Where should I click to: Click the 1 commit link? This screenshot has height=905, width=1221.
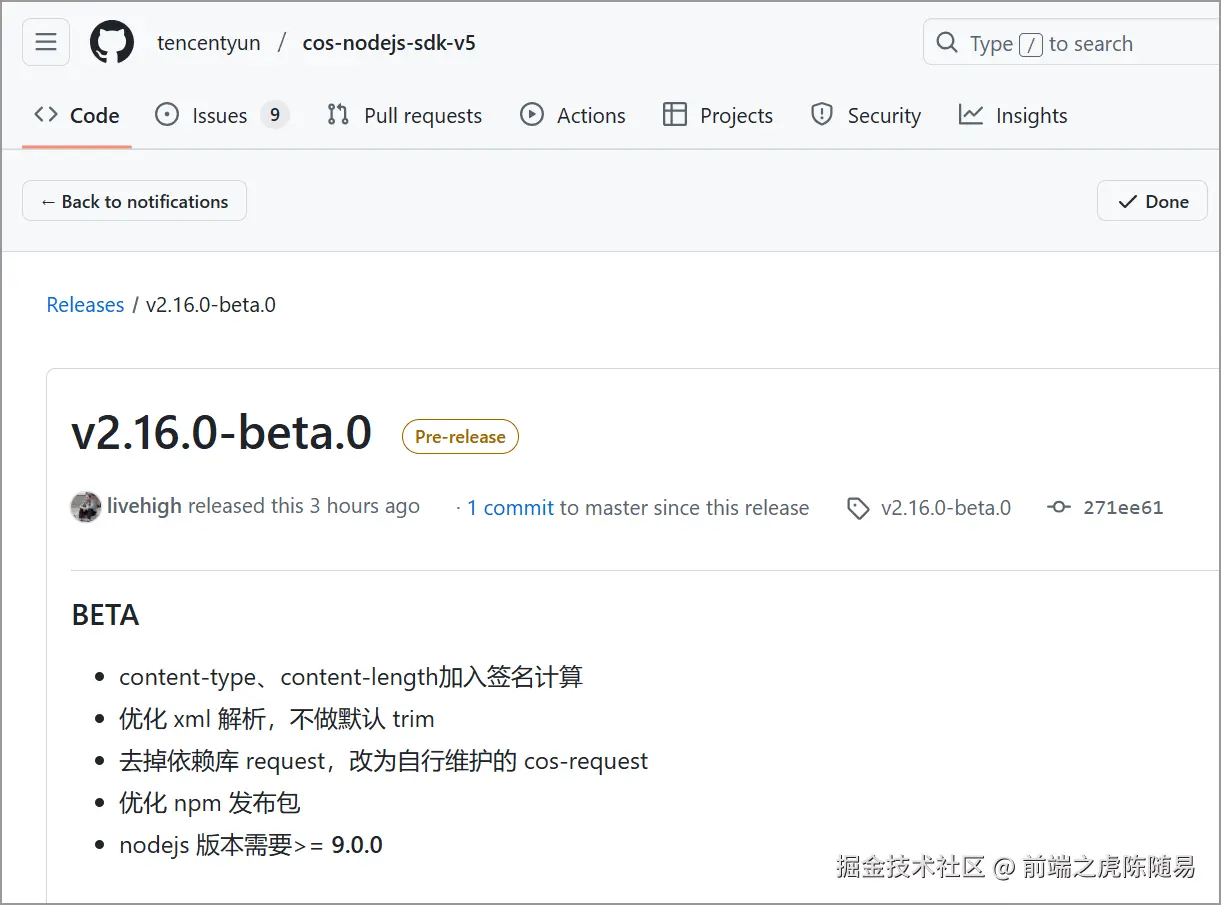510,508
